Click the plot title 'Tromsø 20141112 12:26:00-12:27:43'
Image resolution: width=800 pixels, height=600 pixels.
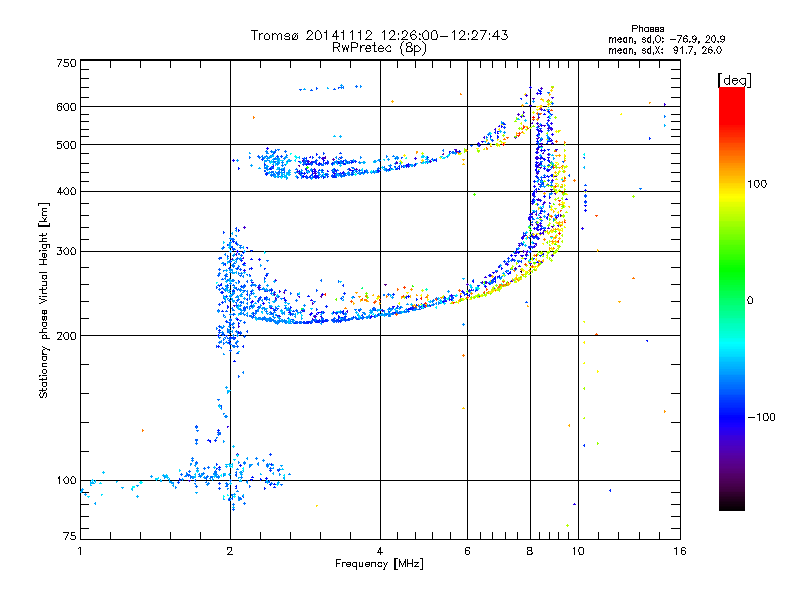(379, 35)
